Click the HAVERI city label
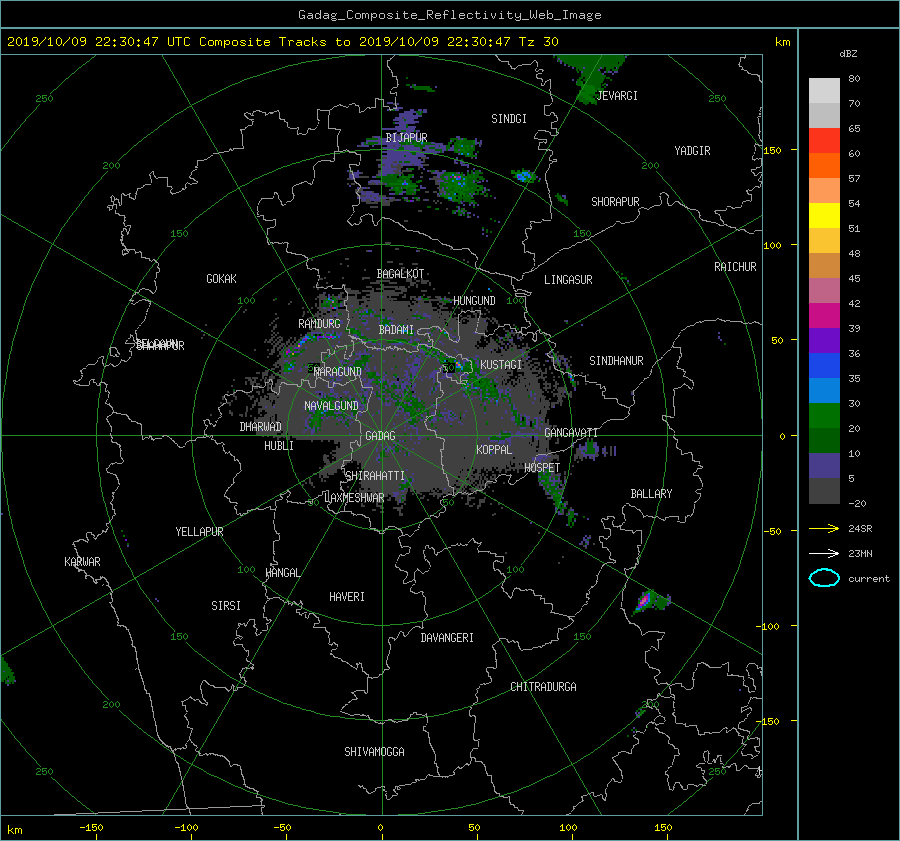Viewport: 900px width, 841px height. (347, 597)
